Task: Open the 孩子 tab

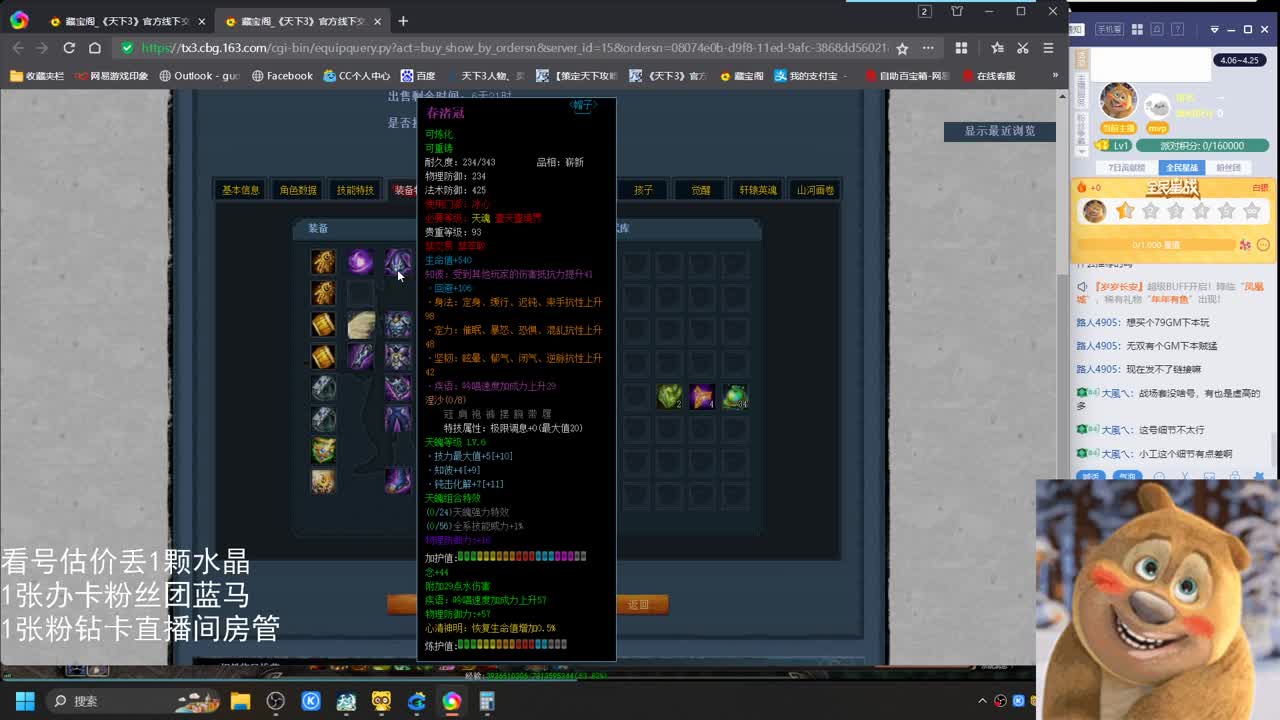Action: (643, 190)
